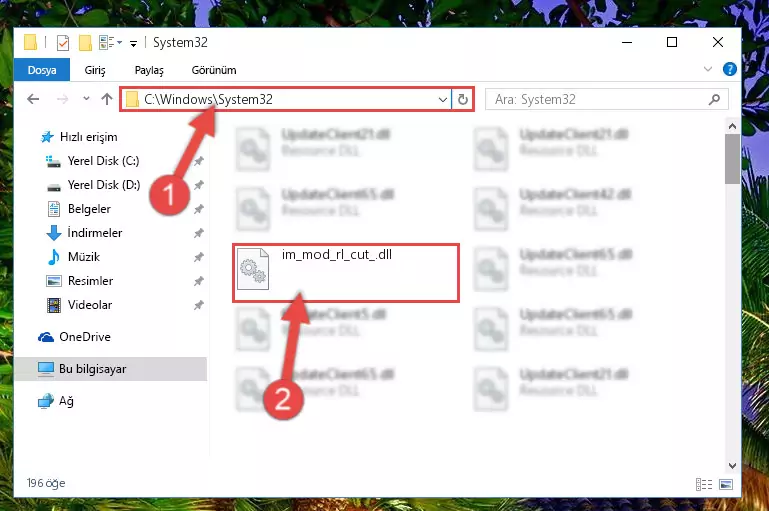769x511 pixels.
Task: Click the C:\Windows\System32 address bar
Action: 285,100
